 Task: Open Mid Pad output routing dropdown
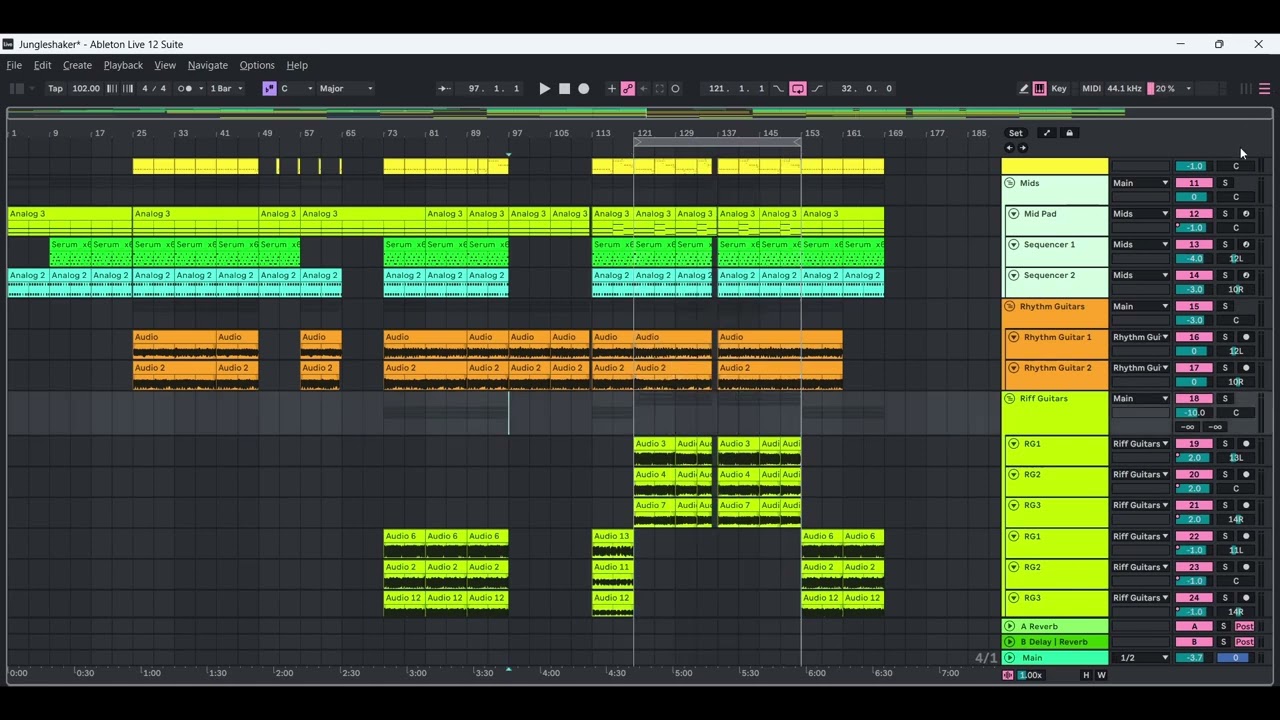[1140, 214]
